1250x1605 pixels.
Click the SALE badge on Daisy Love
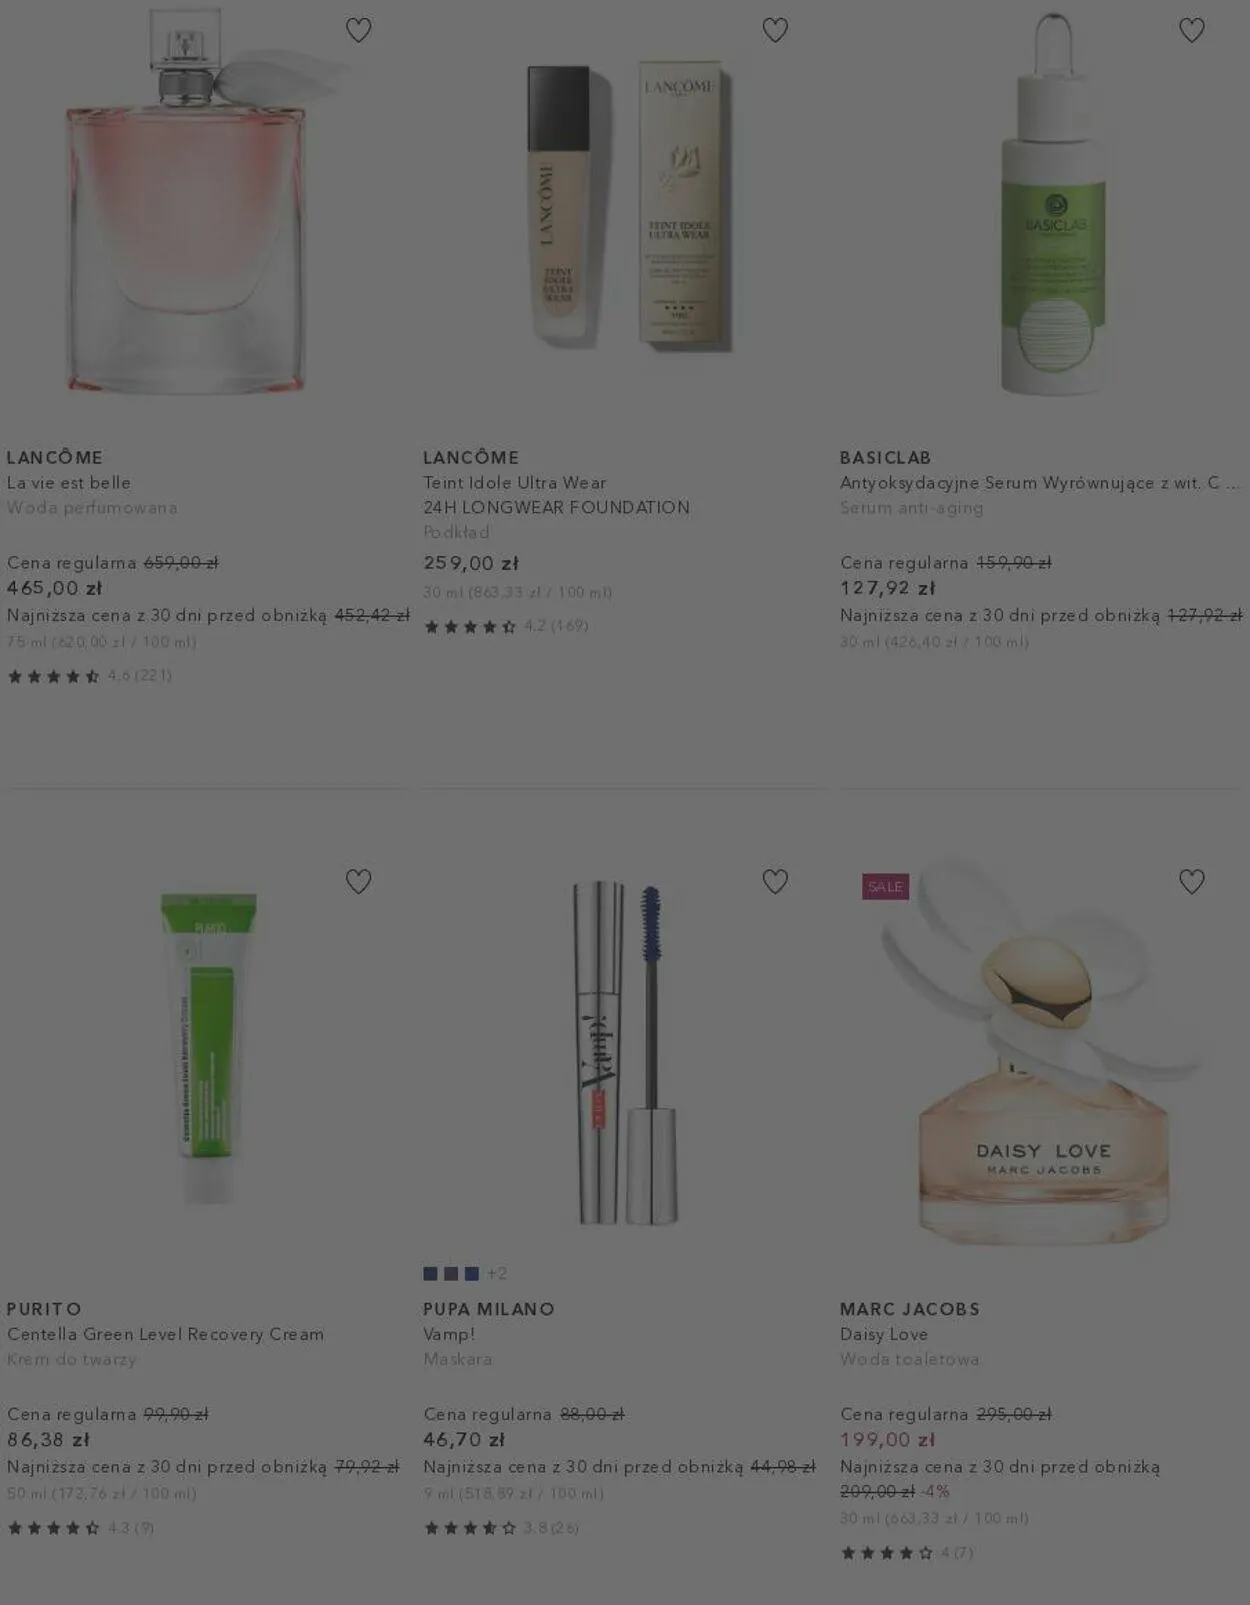click(885, 887)
